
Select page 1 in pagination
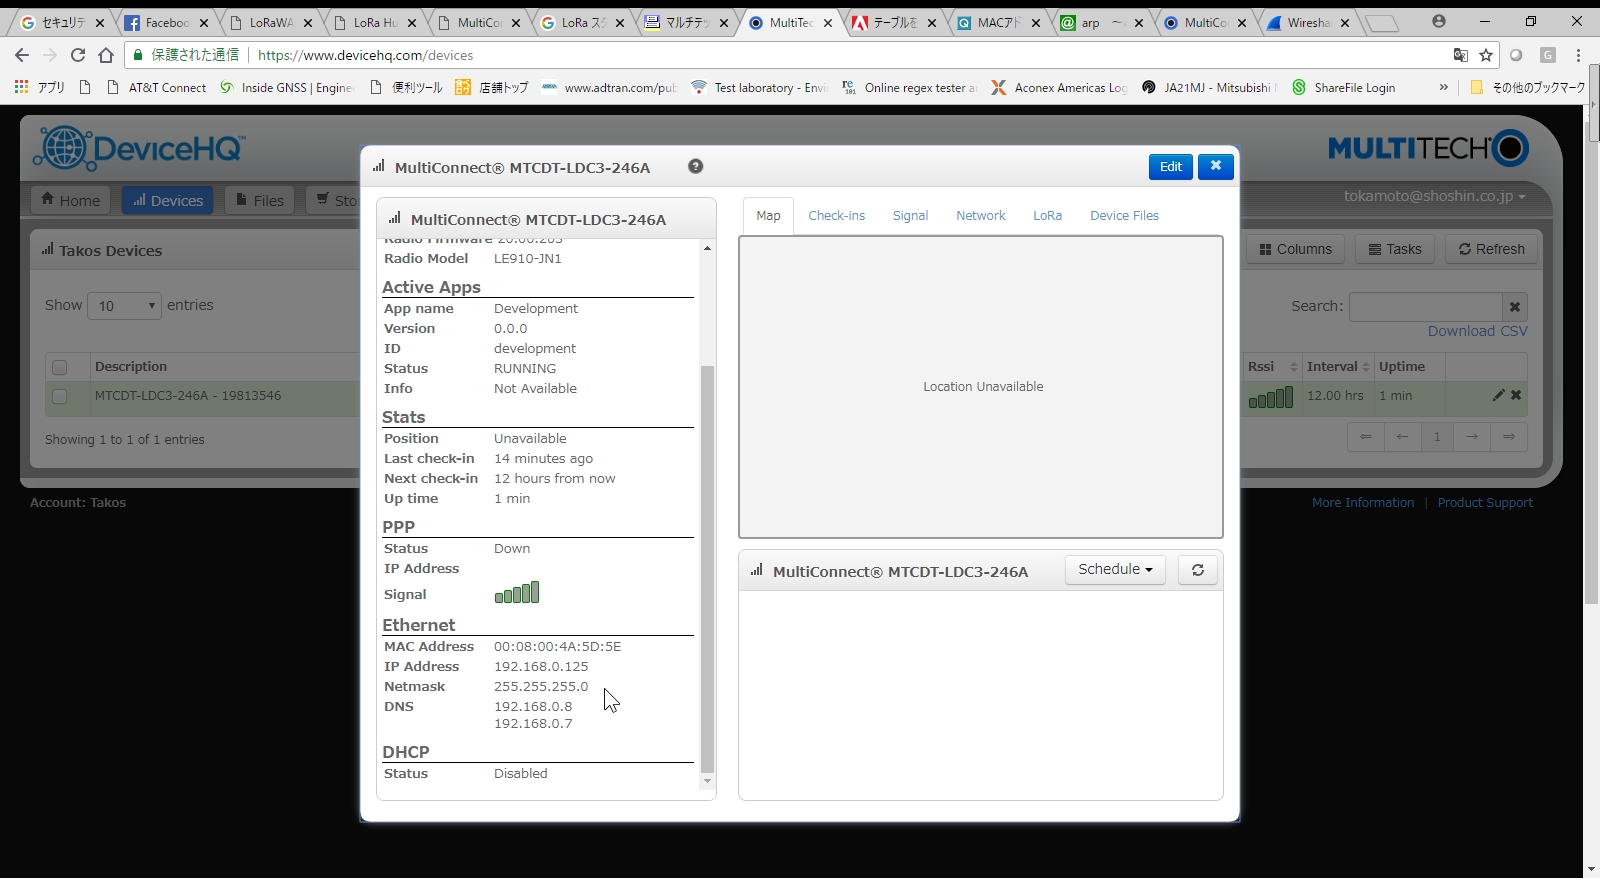point(1437,437)
